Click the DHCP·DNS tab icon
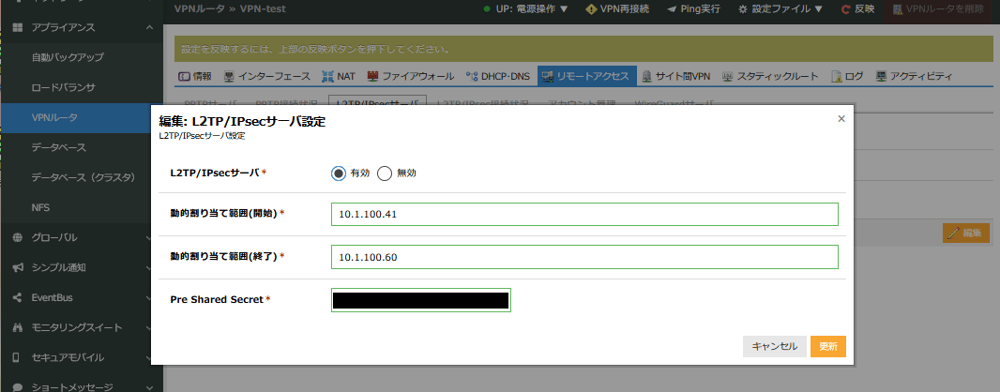 click(x=472, y=76)
